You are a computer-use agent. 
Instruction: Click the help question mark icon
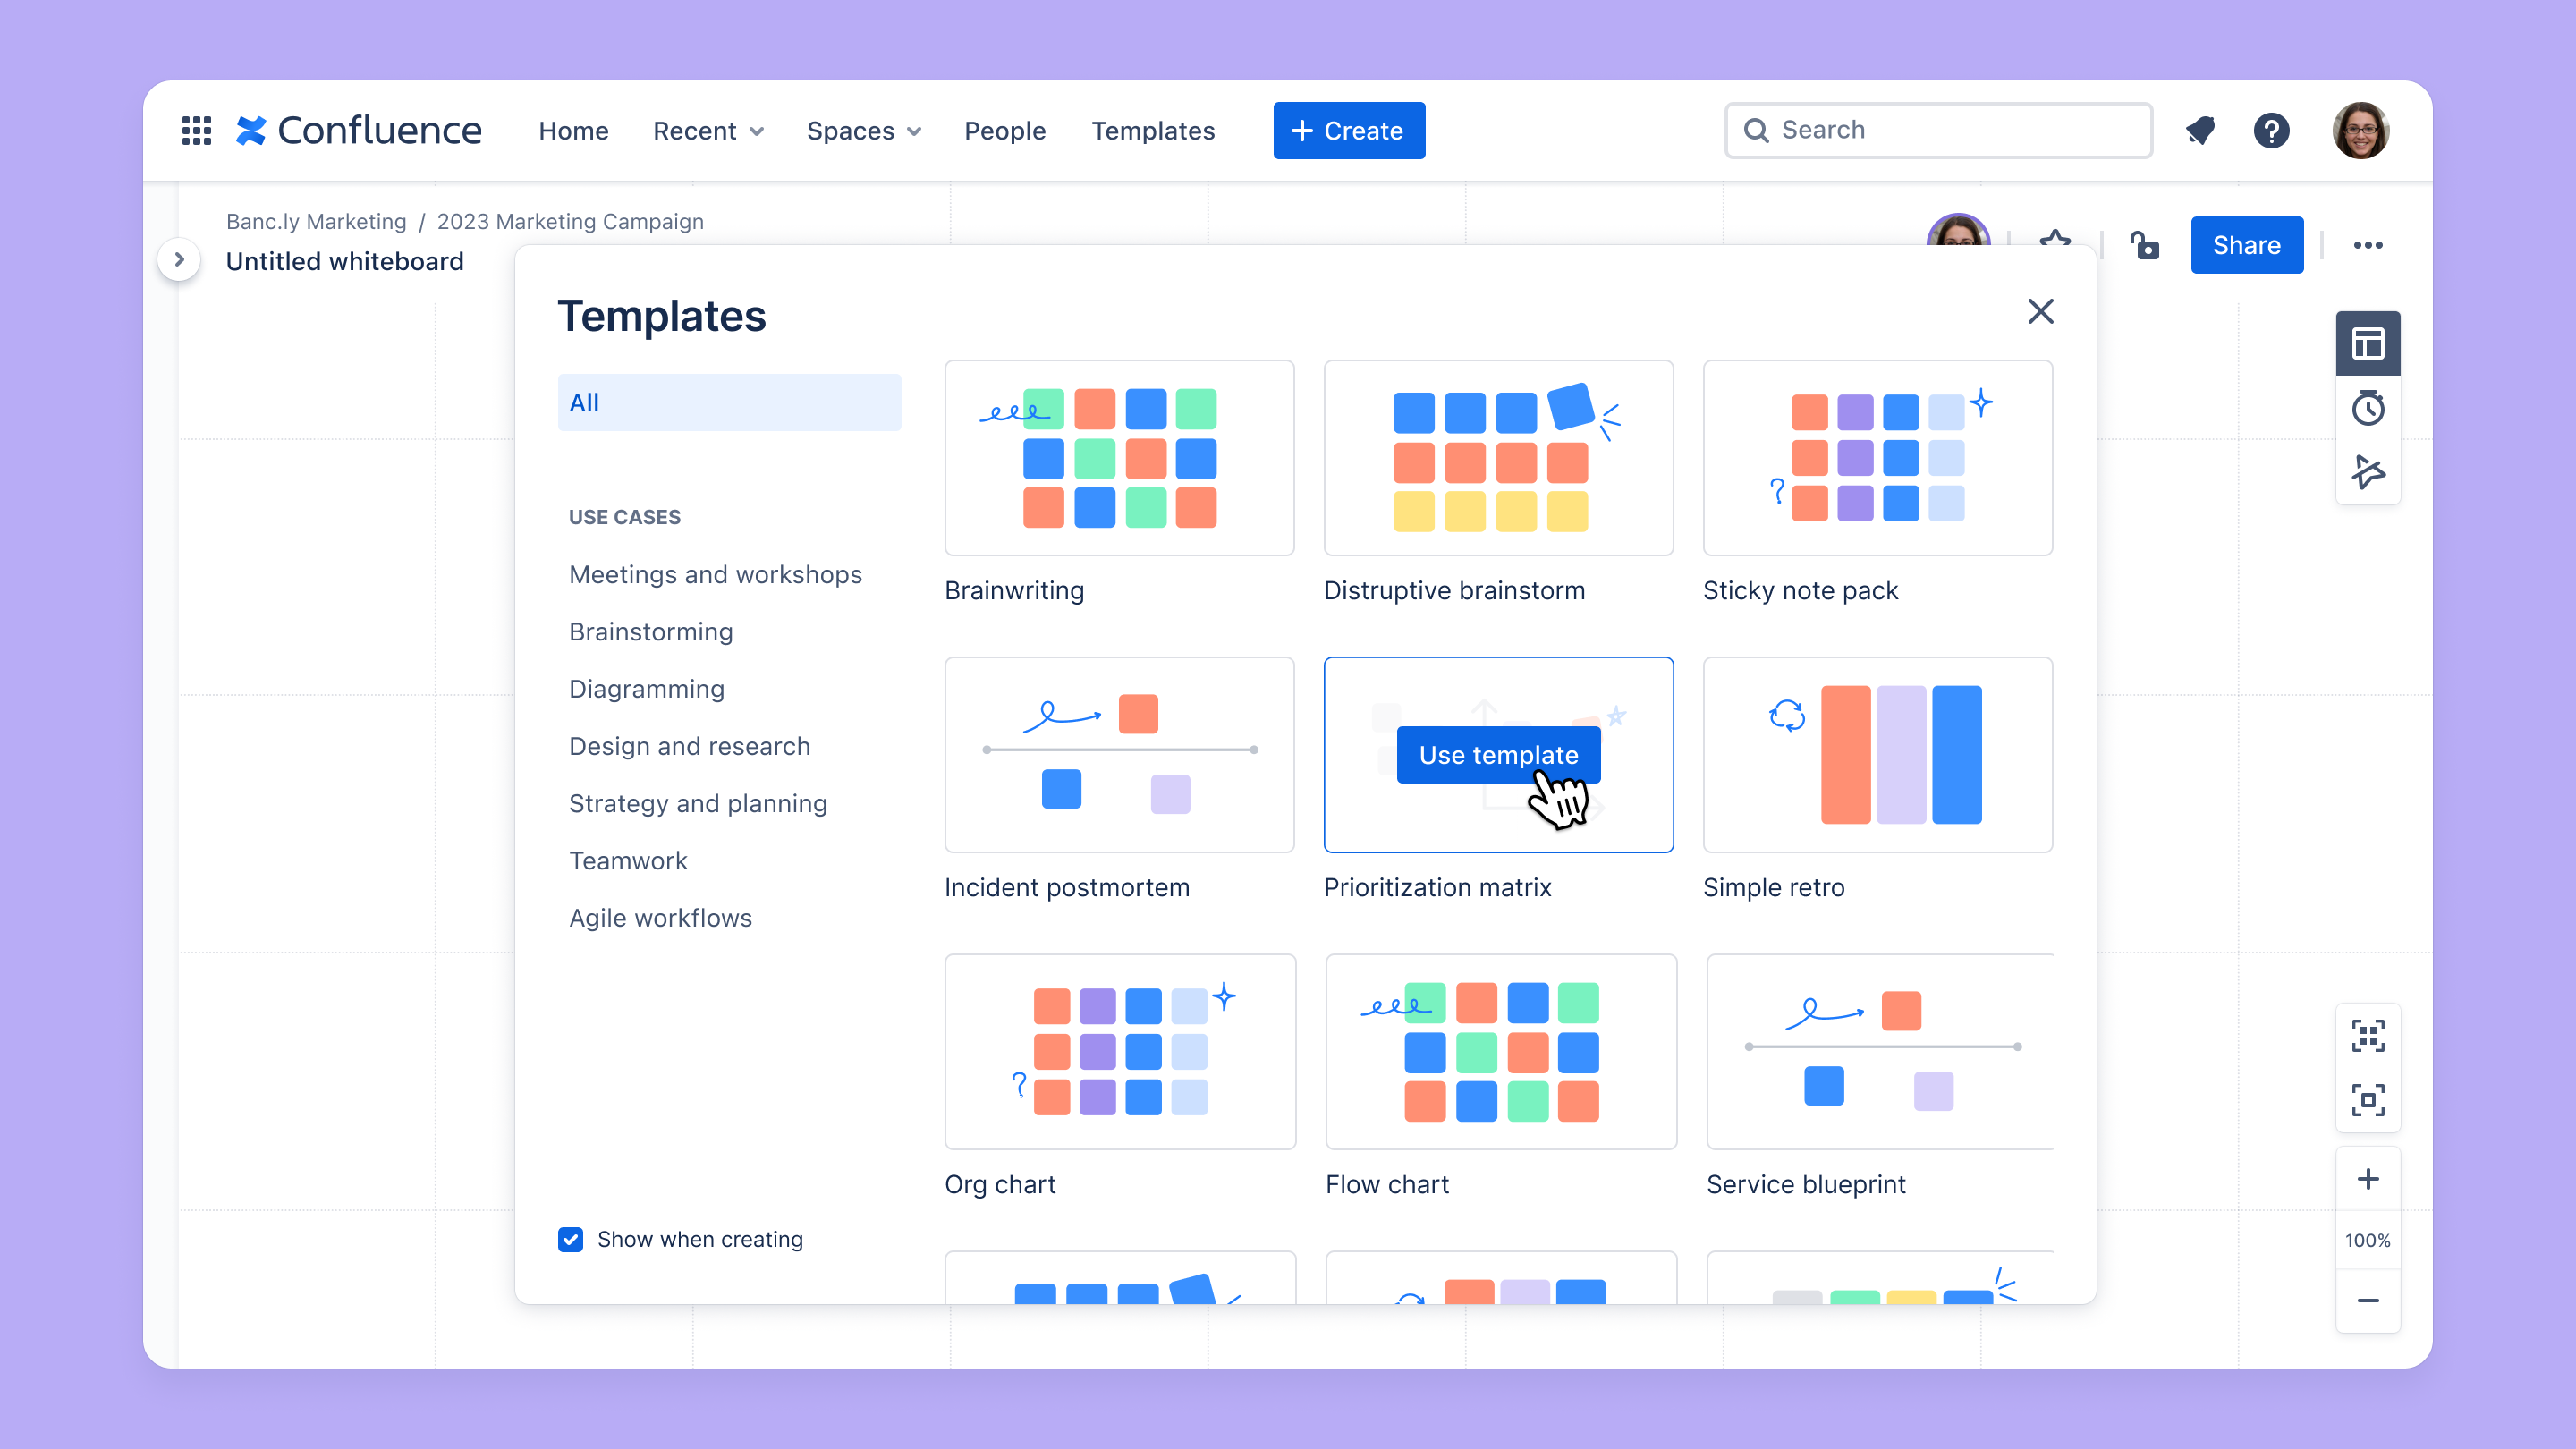coord(2272,129)
